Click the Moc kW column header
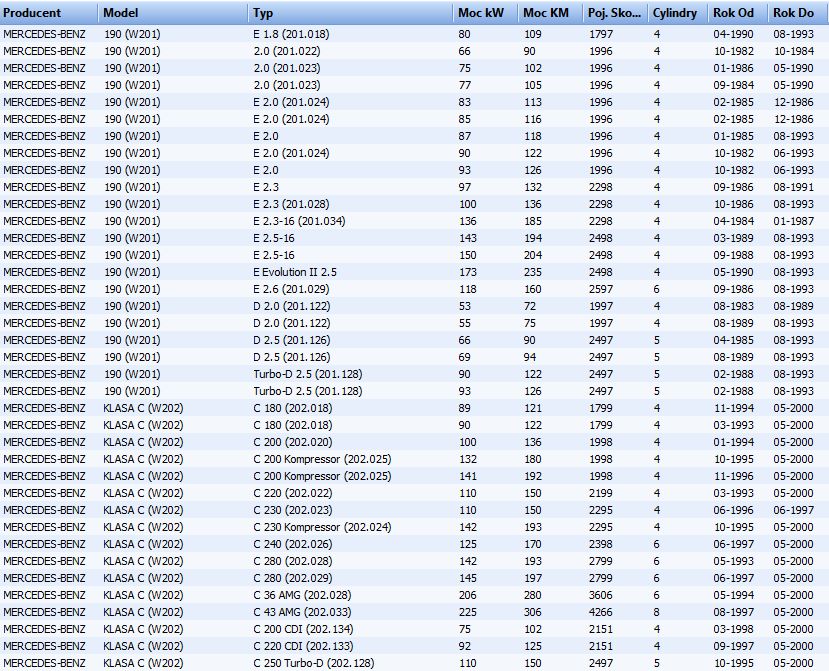Viewport: 829px width, 671px height. pyautogui.click(x=485, y=13)
